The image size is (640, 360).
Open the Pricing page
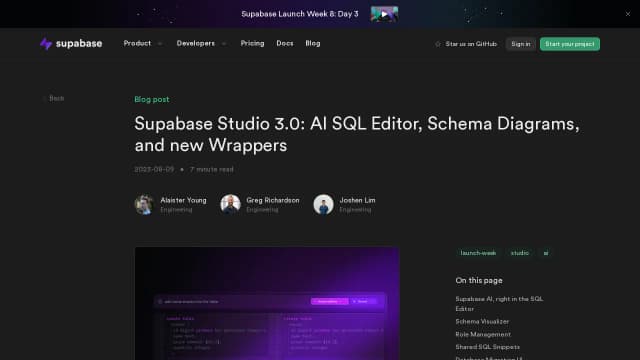252,43
